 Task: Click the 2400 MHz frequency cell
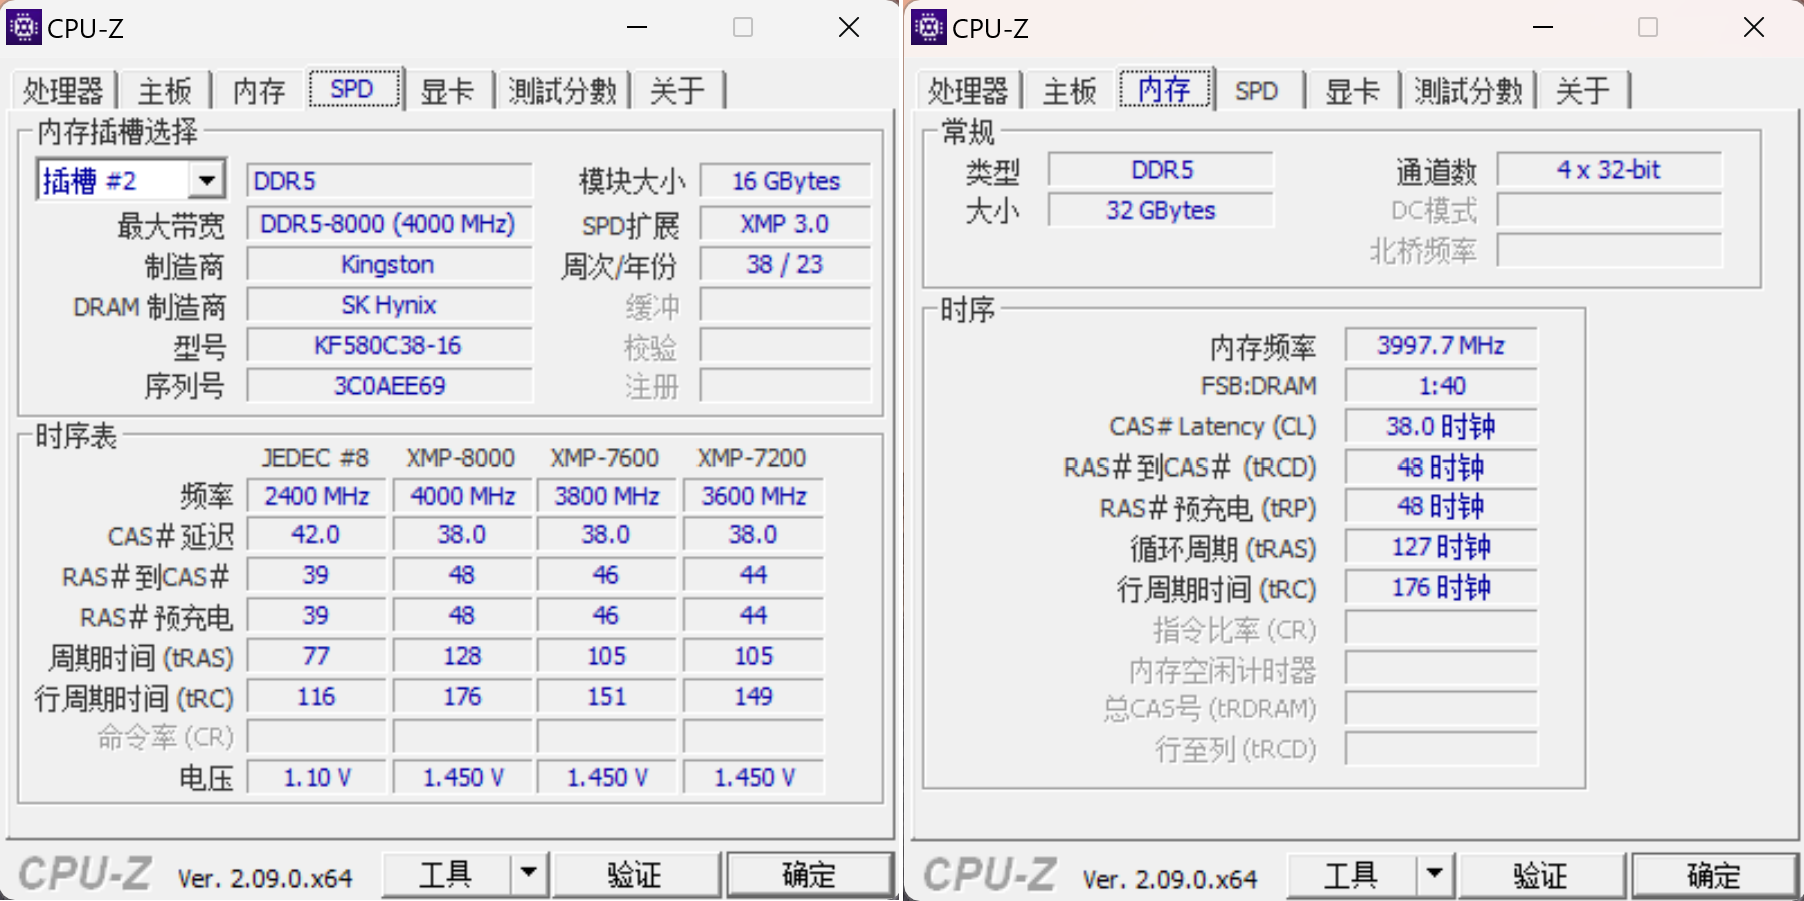coord(316,496)
